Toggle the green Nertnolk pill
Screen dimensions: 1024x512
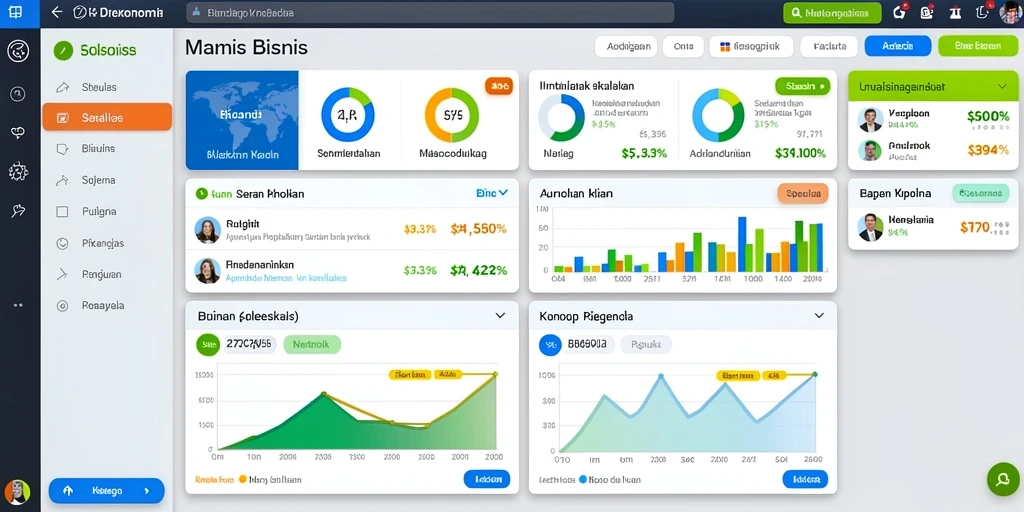(312, 344)
